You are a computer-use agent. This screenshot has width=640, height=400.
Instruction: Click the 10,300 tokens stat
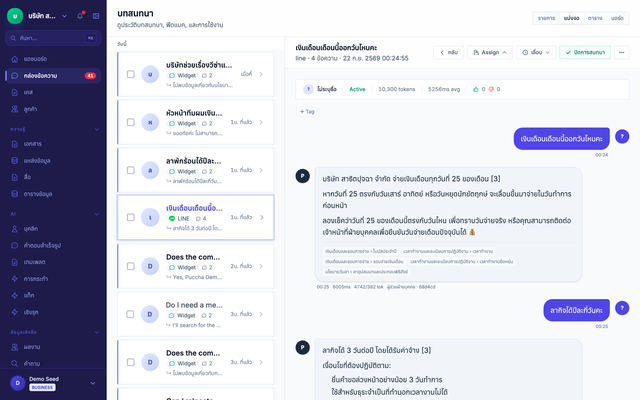(x=396, y=89)
